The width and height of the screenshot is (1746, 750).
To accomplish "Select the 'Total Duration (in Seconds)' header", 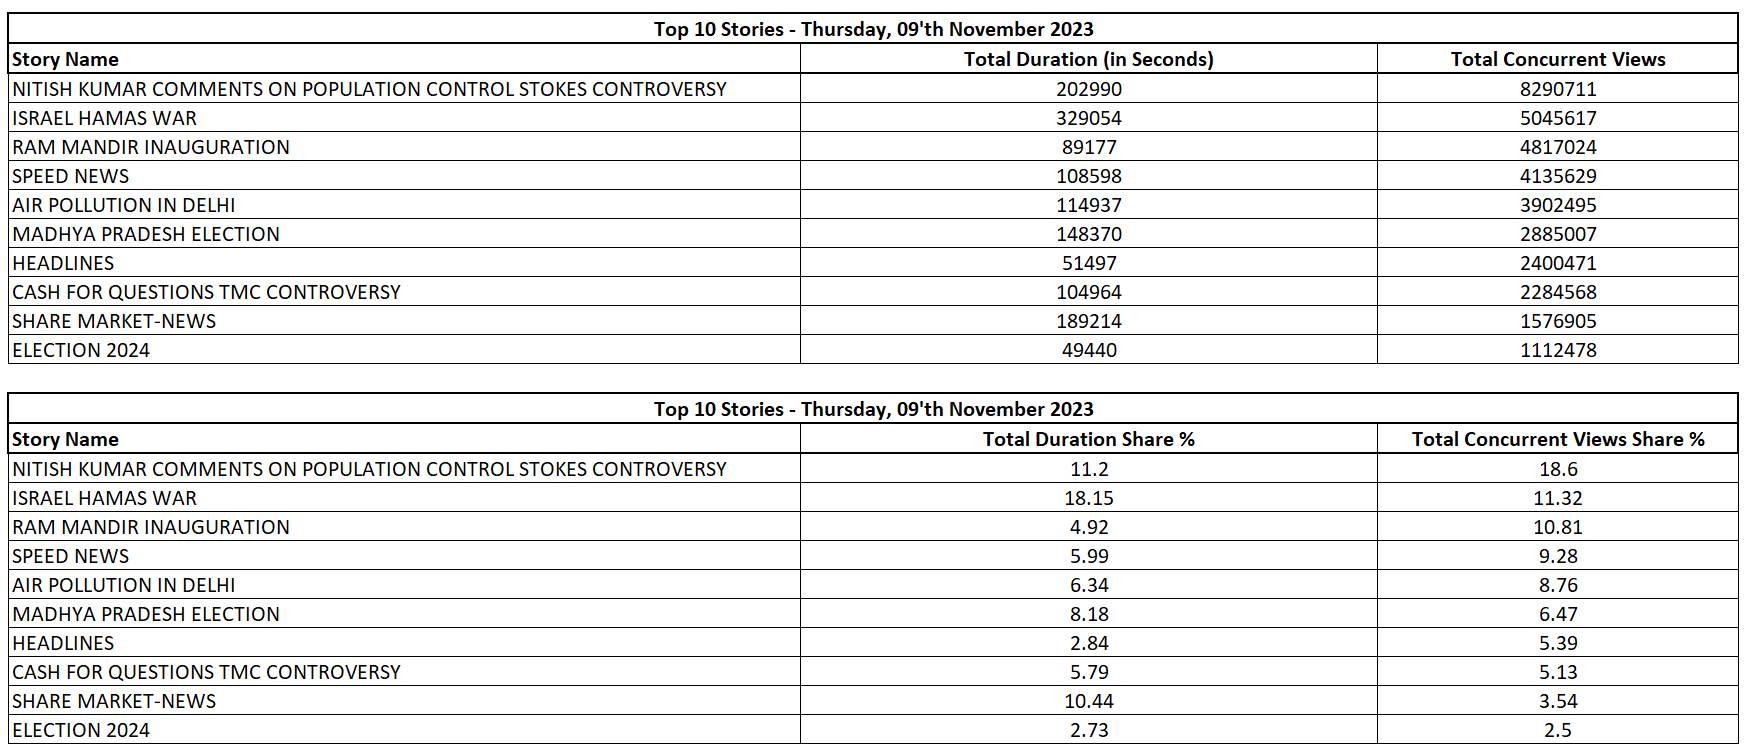I will pos(1088,59).
